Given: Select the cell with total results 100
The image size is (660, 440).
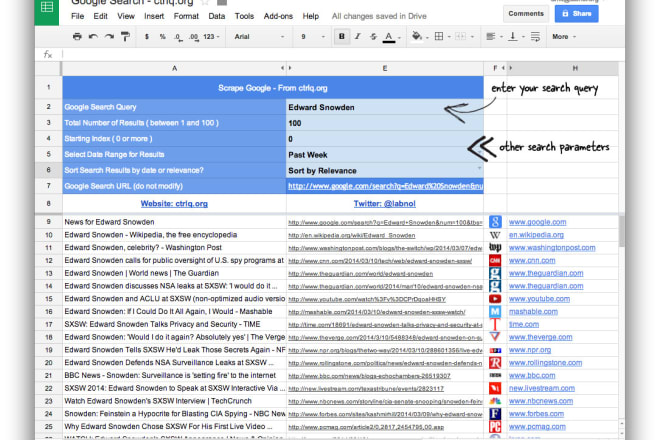Looking at the screenshot, I should point(385,123).
